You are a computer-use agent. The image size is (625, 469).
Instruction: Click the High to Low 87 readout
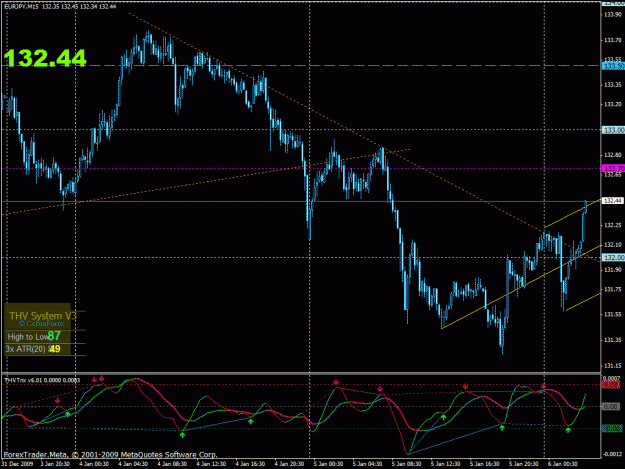(34, 336)
